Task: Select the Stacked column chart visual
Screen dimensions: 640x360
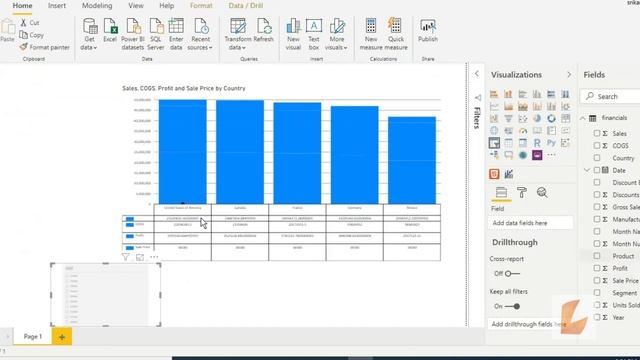Action: (508, 94)
